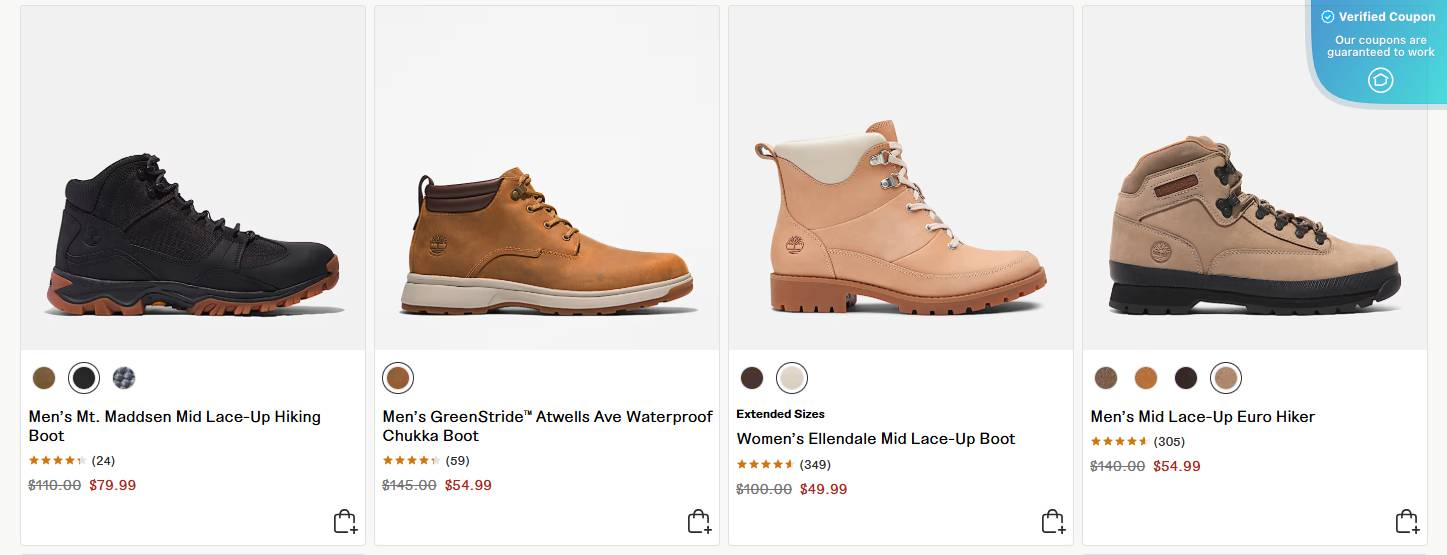Choose plaid pattern swatch for Mt. Maddsen boot
This screenshot has width=1447, height=555.
coord(124,378)
